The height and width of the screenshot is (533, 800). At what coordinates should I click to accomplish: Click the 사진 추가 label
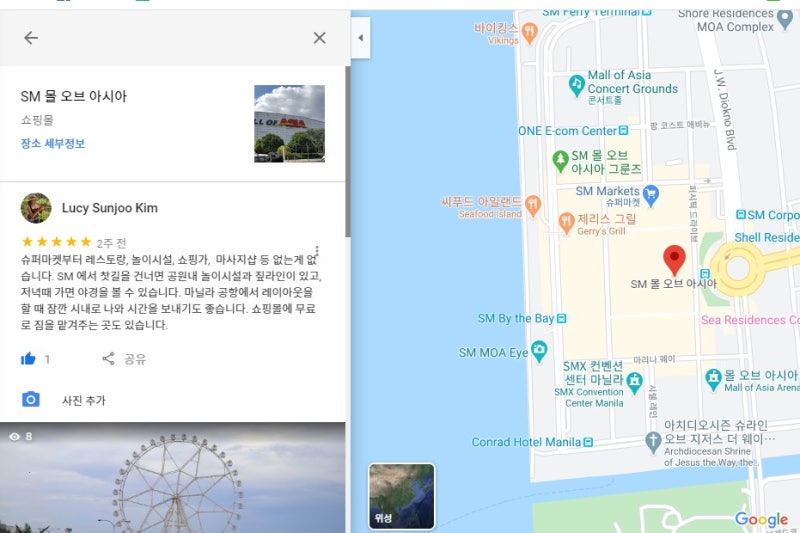[x=84, y=400]
